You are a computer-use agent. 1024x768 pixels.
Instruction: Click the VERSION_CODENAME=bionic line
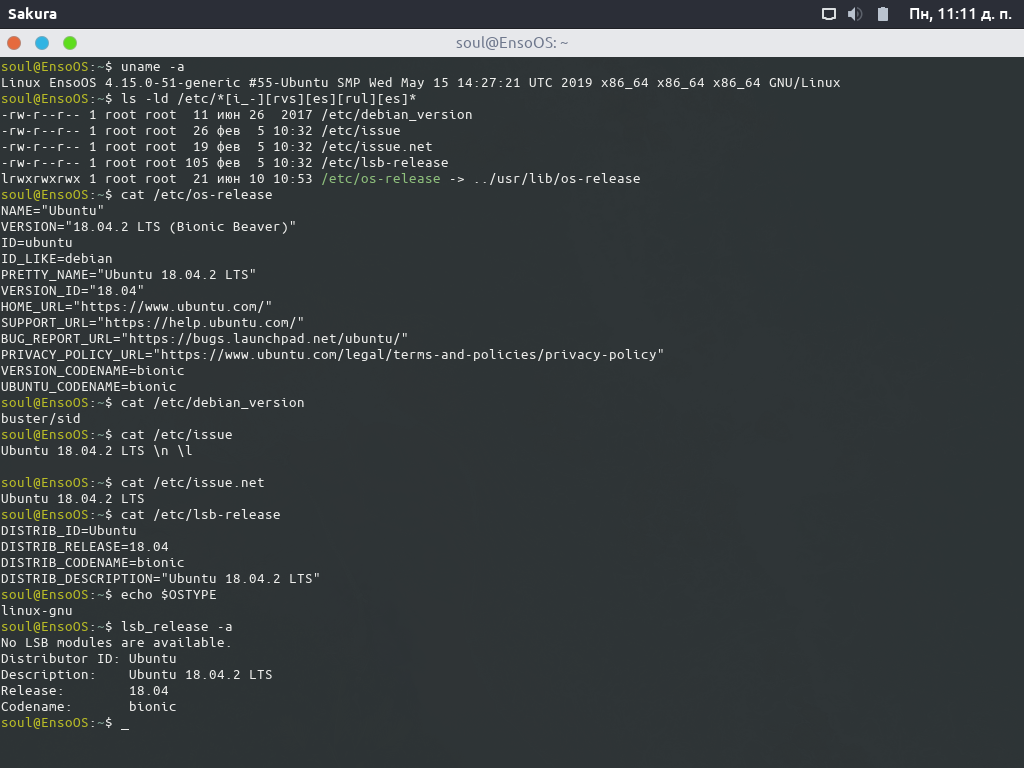(92, 371)
